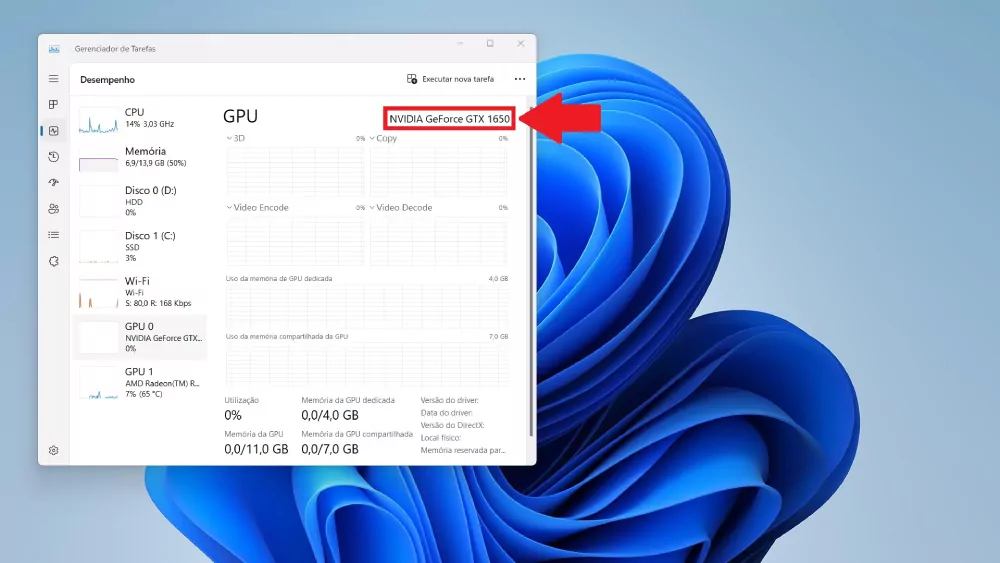
Task: Open the Startup apps gauge icon
Action: tap(53, 183)
